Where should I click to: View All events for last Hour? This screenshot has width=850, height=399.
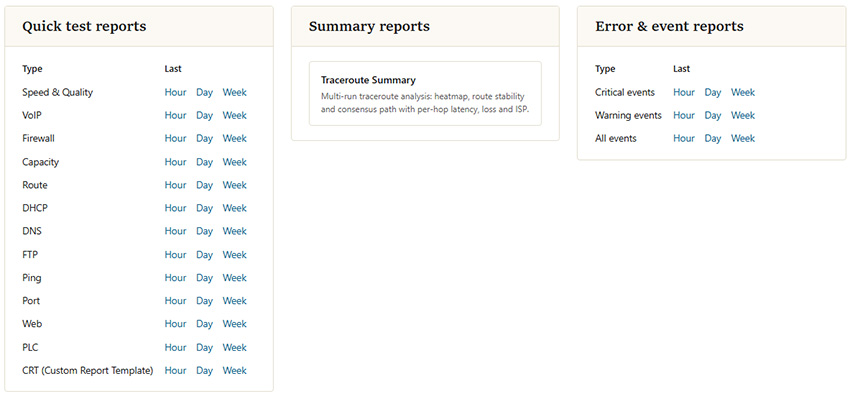[684, 139]
